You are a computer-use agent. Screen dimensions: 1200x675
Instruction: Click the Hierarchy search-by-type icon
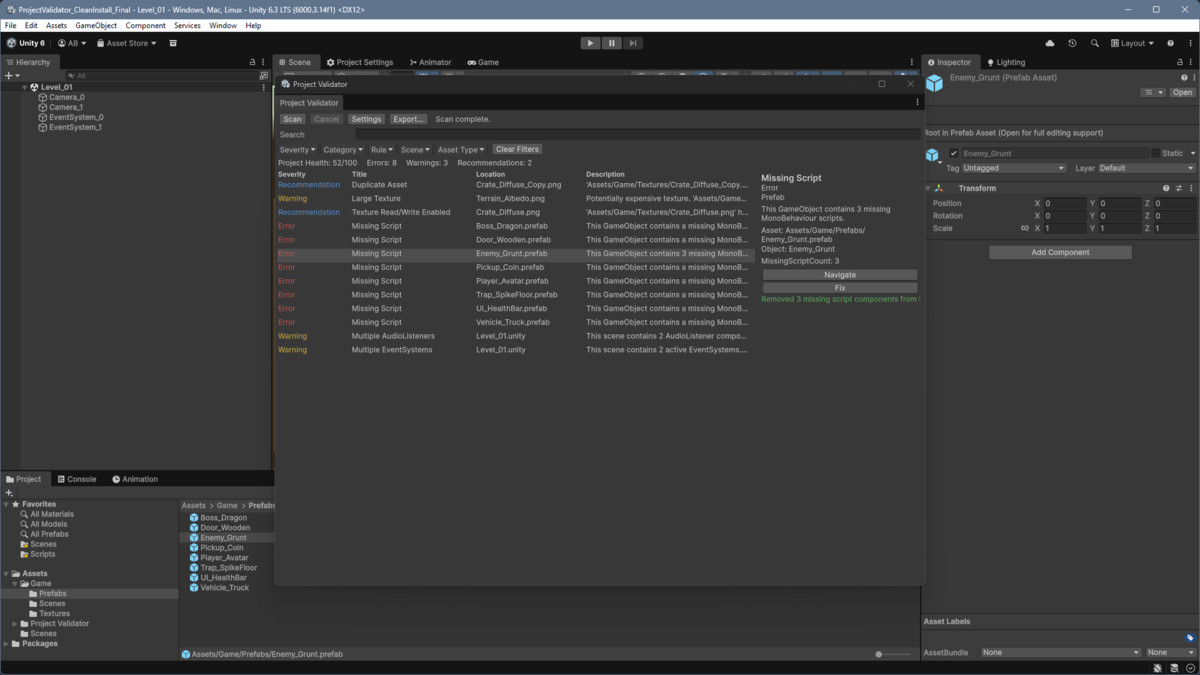(x=264, y=76)
